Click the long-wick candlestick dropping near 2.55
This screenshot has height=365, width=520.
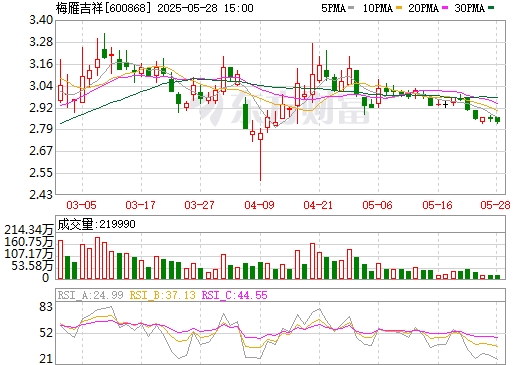[260, 154]
